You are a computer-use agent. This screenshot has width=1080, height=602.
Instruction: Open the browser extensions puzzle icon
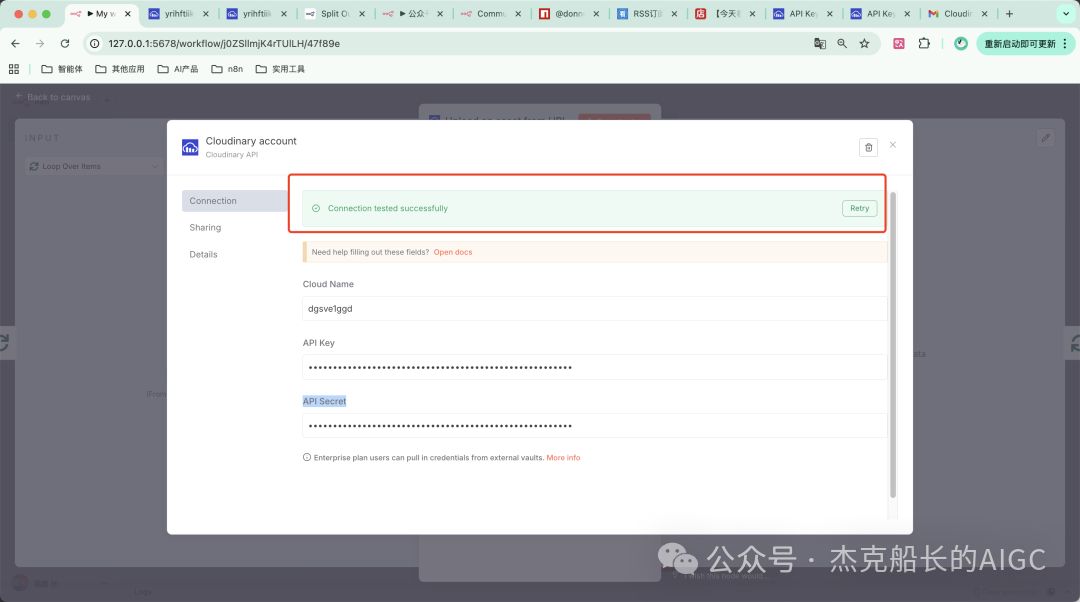click(924, 43)
